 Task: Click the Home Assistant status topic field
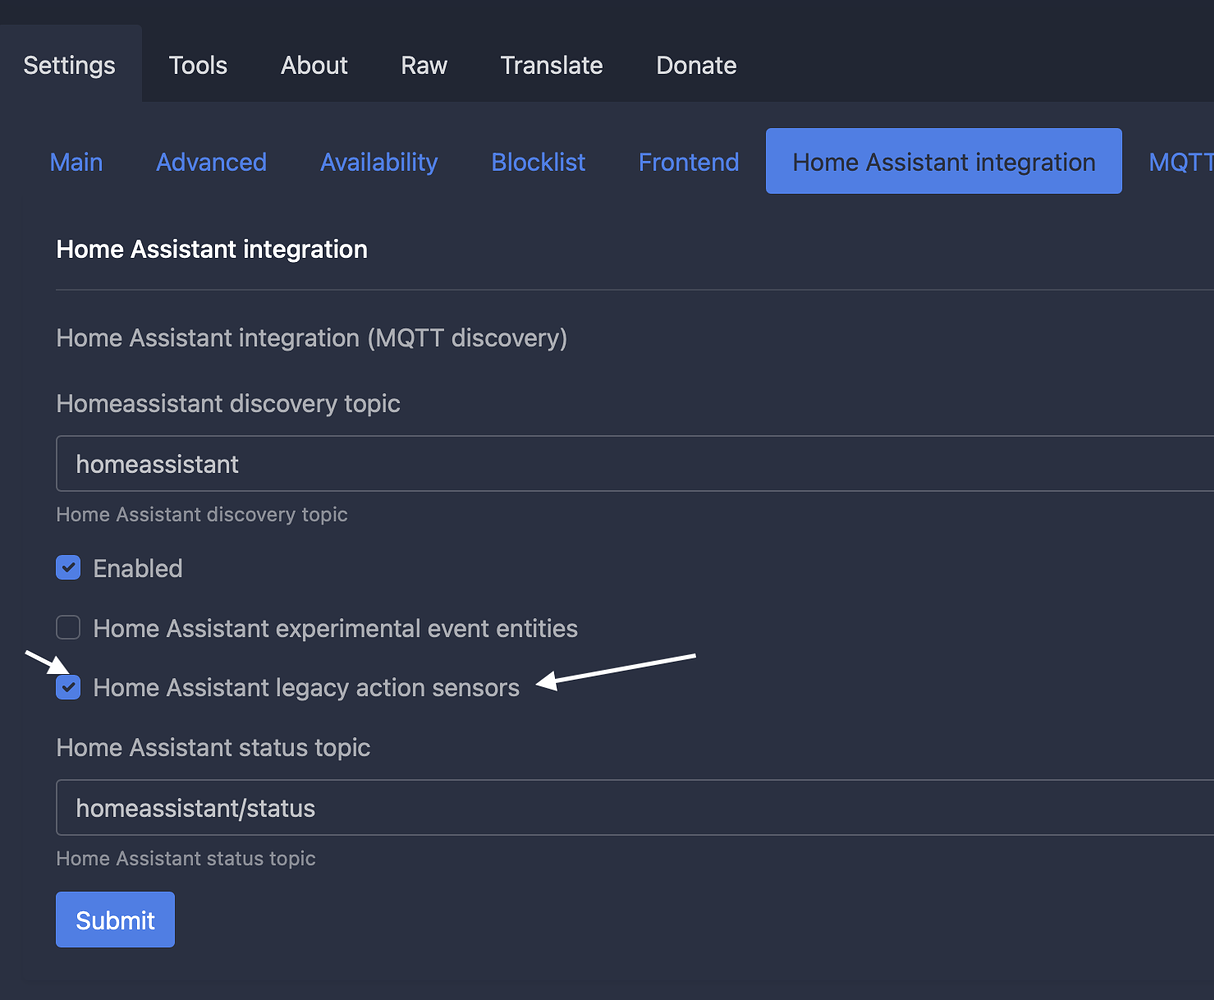635,808
